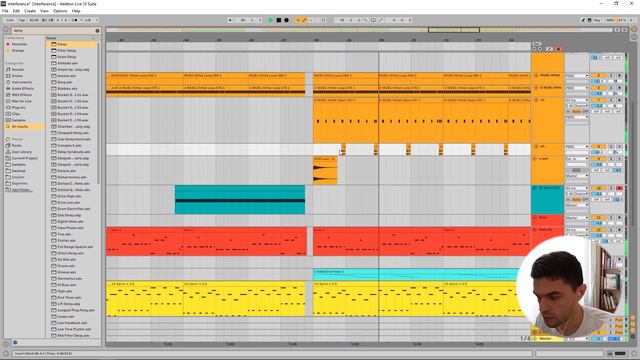Toggle the MIDI map mode button

[610, 20]
